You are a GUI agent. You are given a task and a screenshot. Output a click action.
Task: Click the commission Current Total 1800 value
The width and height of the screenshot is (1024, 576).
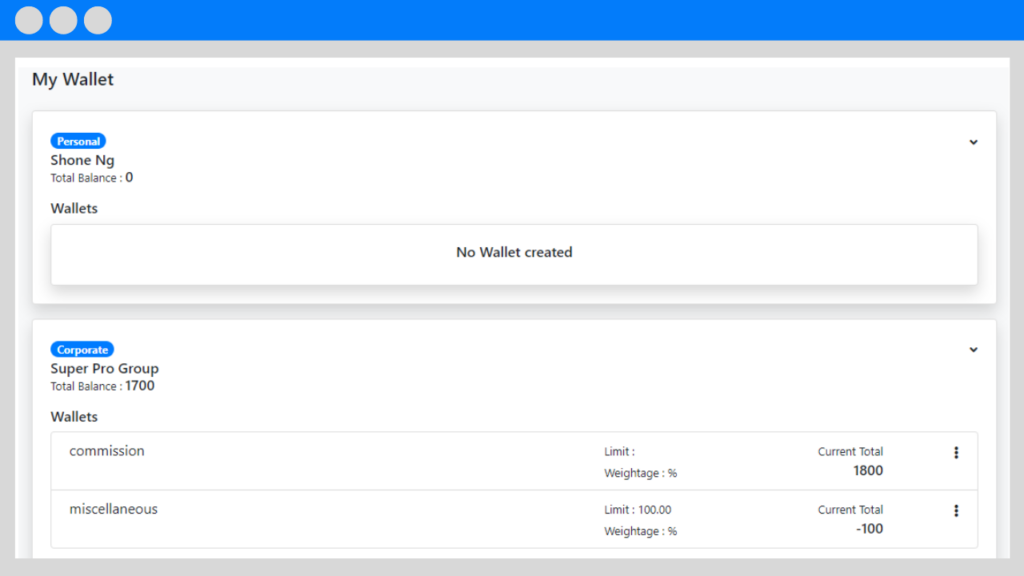pyautogui.click(x=868, y=470)
